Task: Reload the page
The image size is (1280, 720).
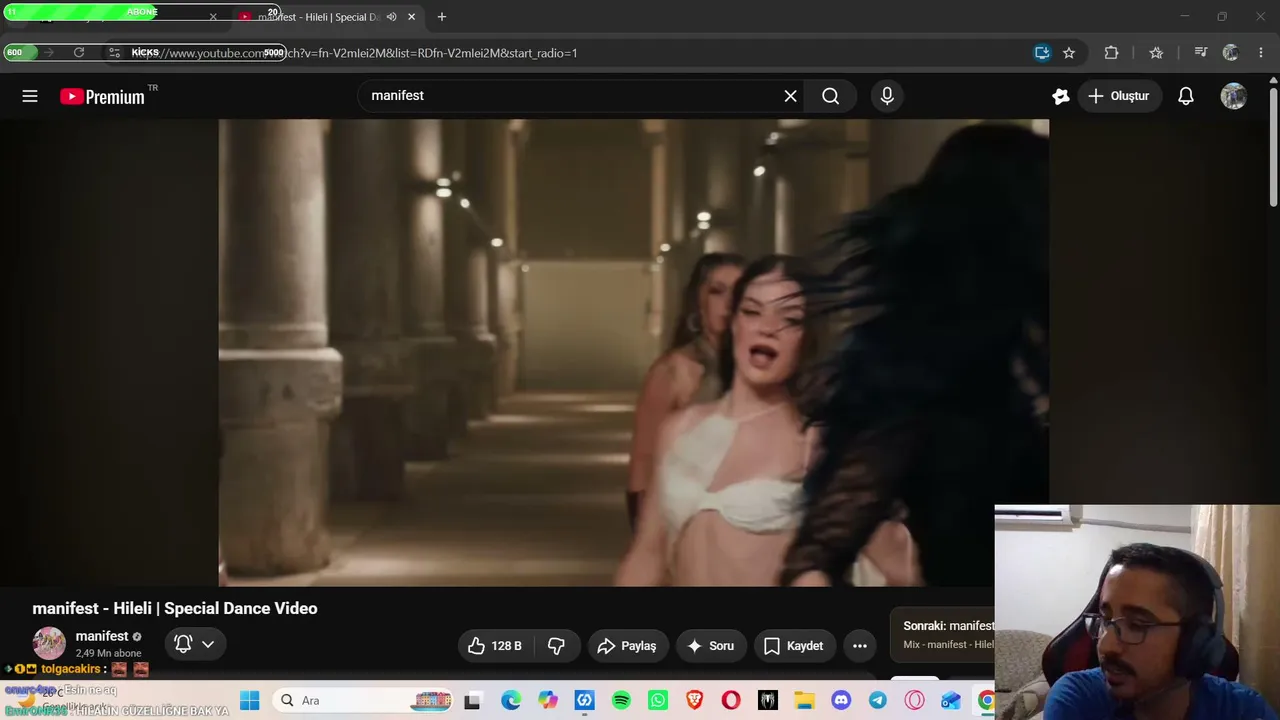Action: [x=79, y=53]
